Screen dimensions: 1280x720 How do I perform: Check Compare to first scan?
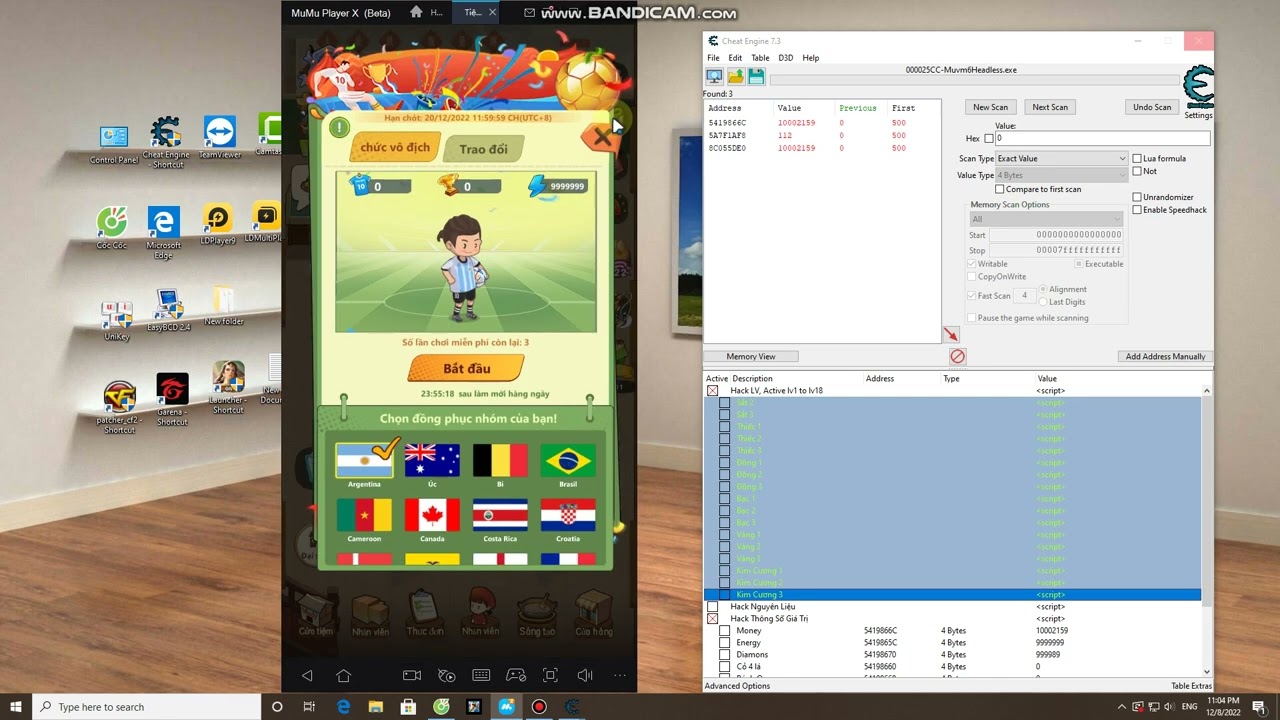coord(999,189)
